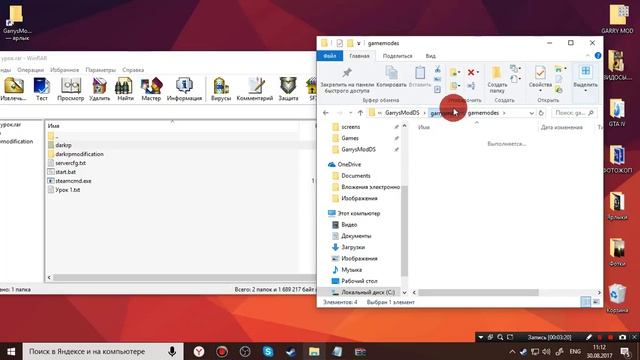Click the WinRAR Test icon
Viewport: 640px width, 360px height.
click(x=42, y=89)
